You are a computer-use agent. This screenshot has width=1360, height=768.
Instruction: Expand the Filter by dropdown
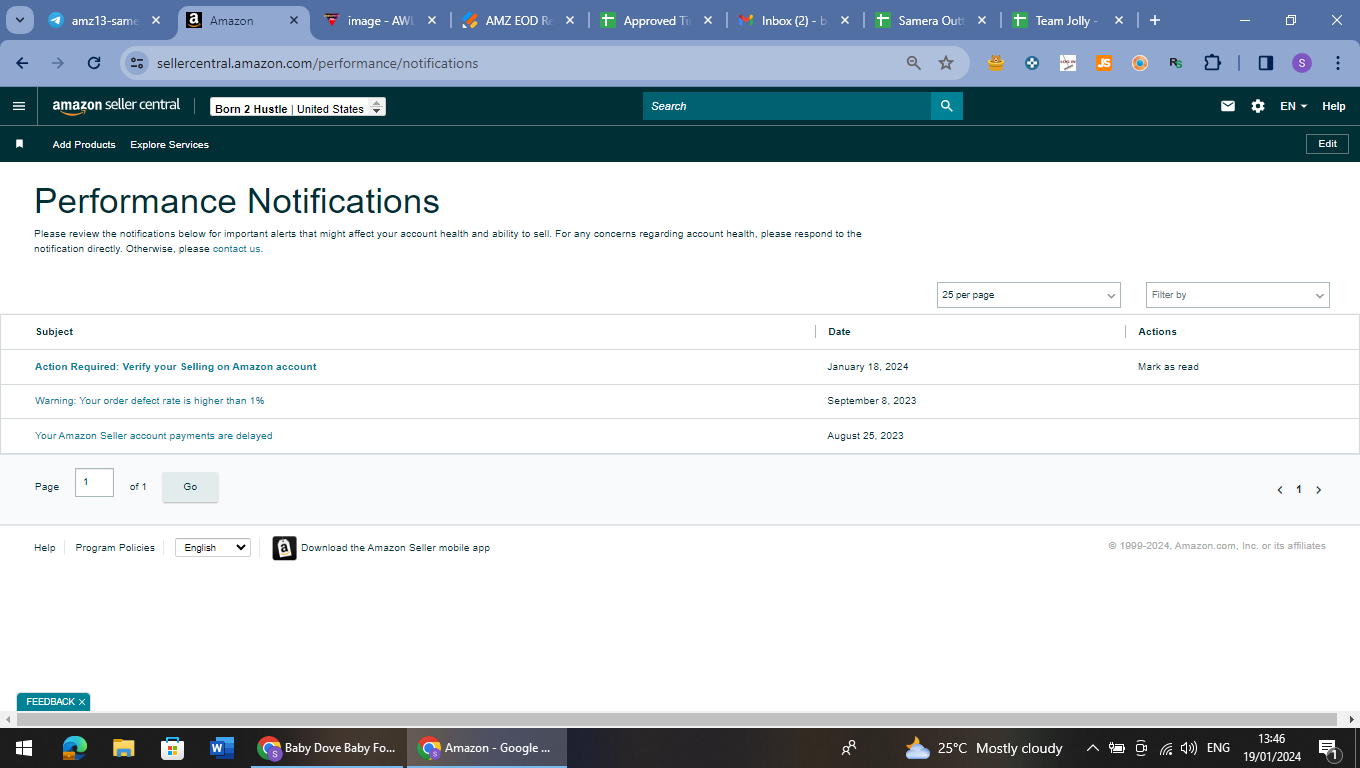pyautogui.click(x=1238, y=295)
